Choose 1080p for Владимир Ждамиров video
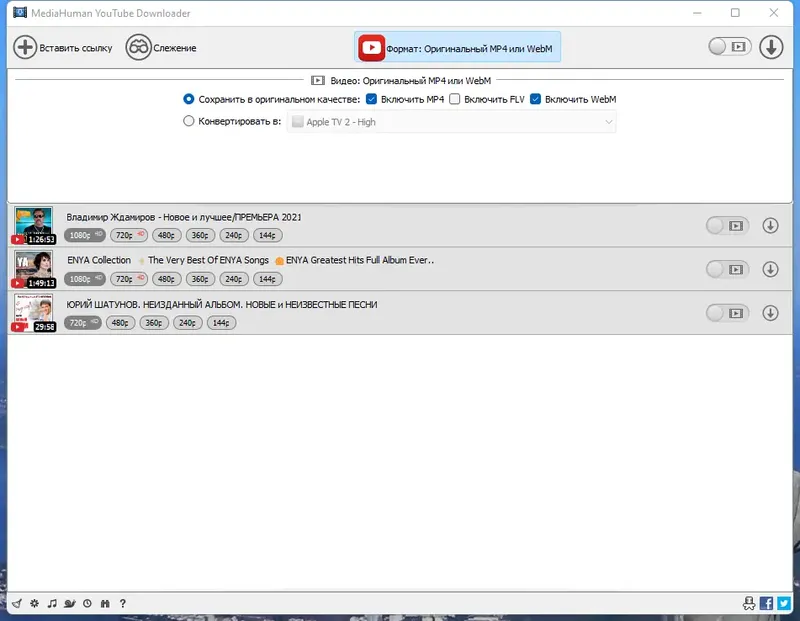This screenshot has height=621, width=800. click(85, 235)
